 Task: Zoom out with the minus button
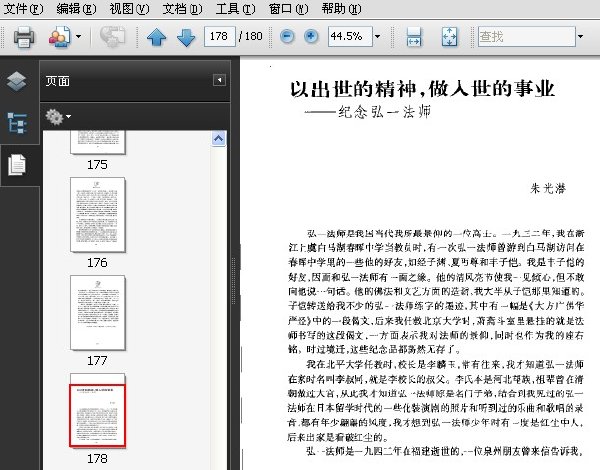287,37
